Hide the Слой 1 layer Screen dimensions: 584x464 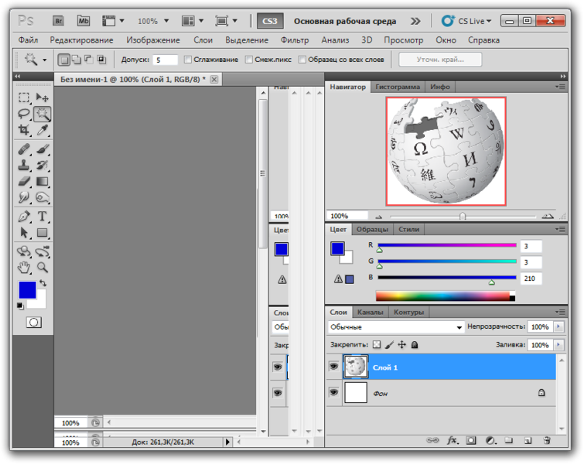(334, 367)
